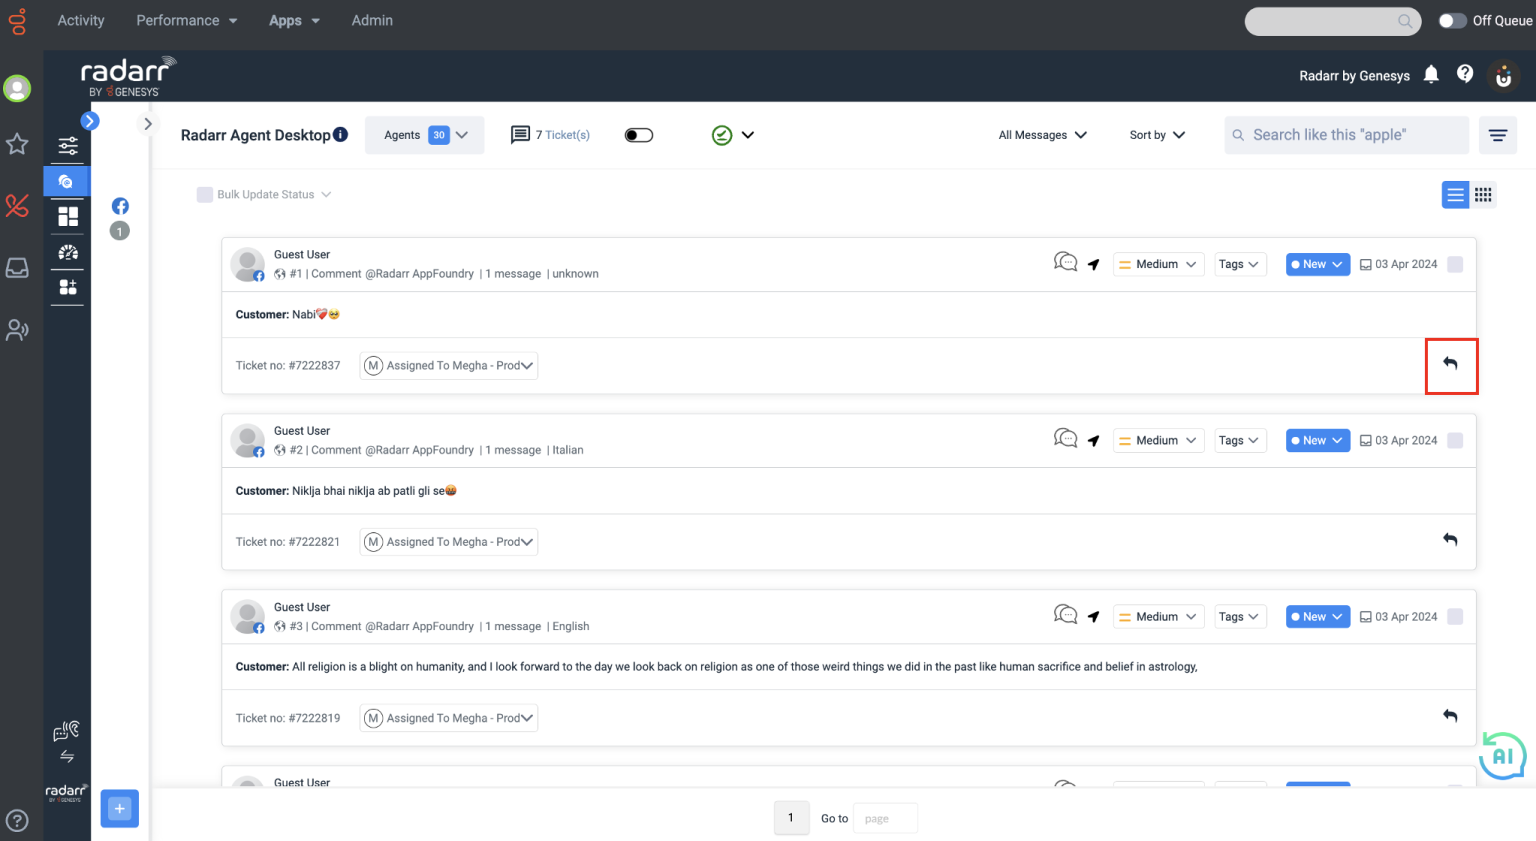This screenshot has height=841, width=1536.
Task: Open the Medium priority dropdown on ticket #7222837
Action: pos(1158,263)
